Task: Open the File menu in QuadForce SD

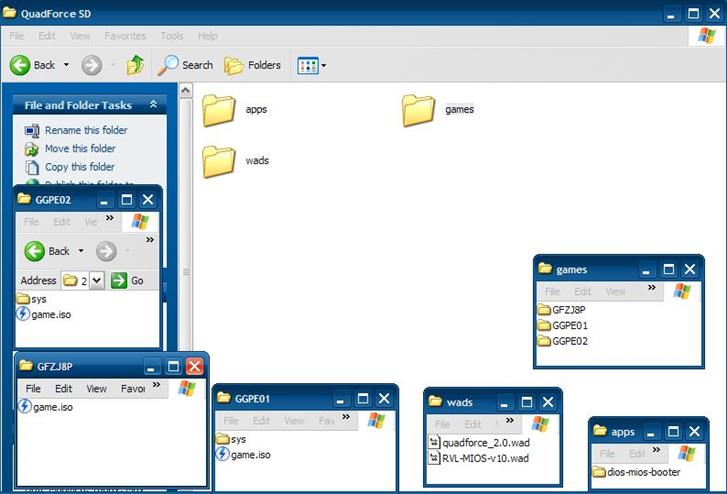Action: tap(17, 36)
